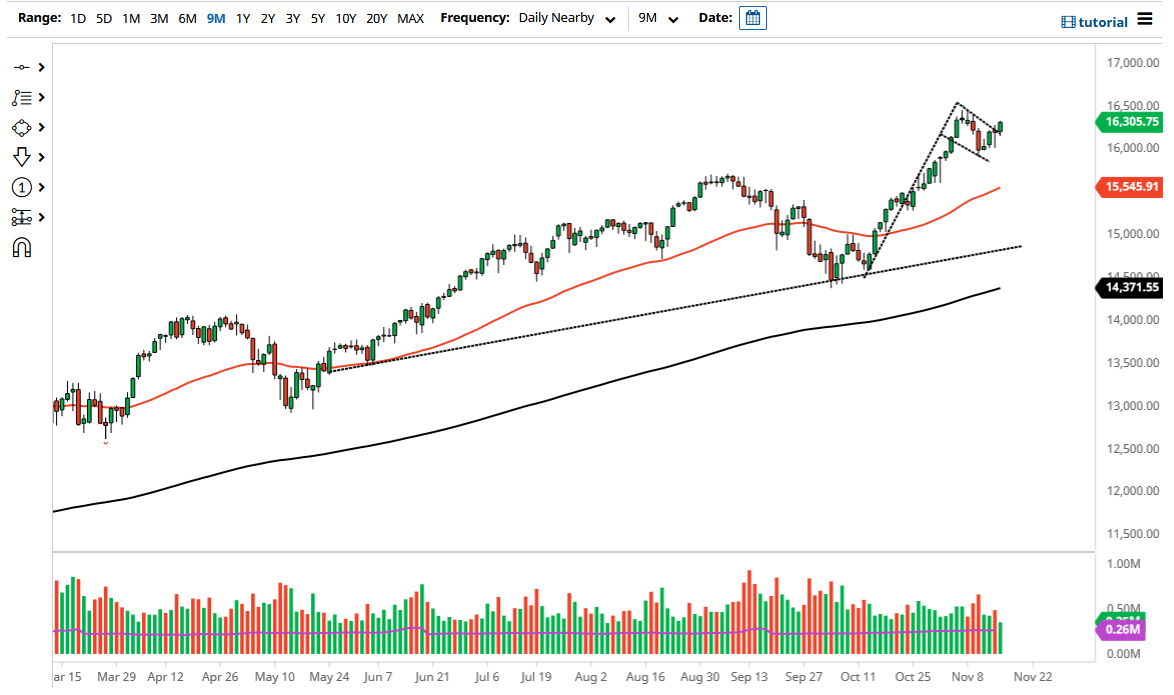
Task: Click the 0.26M volume marker
Action: (1123, 629)
